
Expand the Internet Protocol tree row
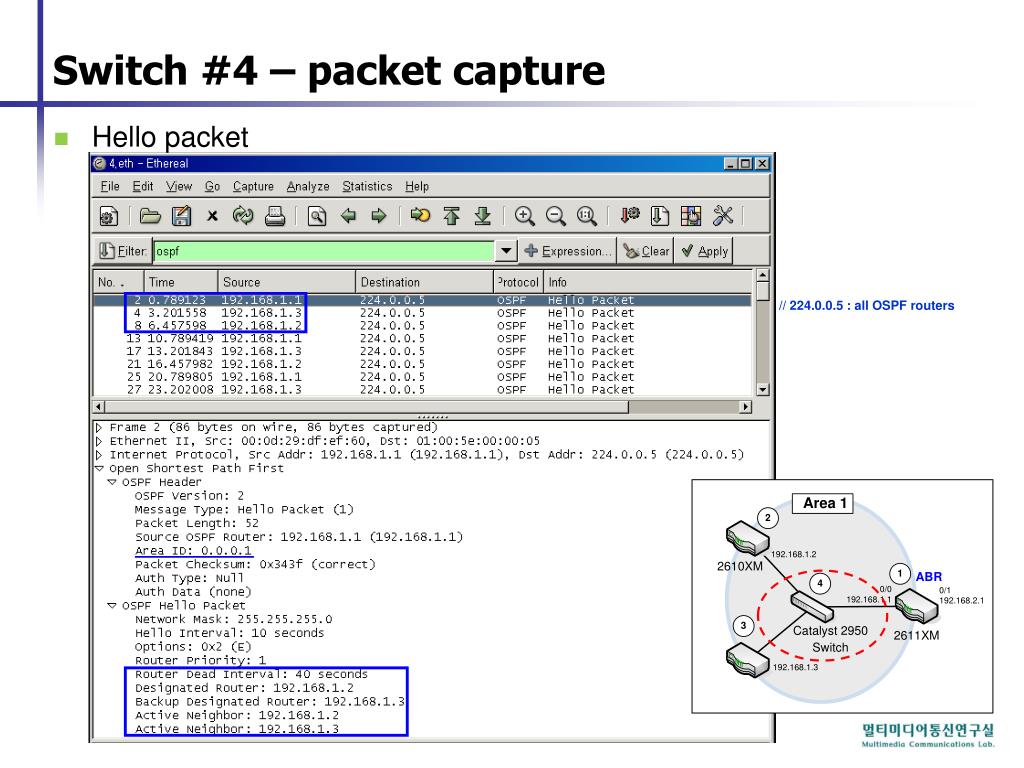coord(99,455)
